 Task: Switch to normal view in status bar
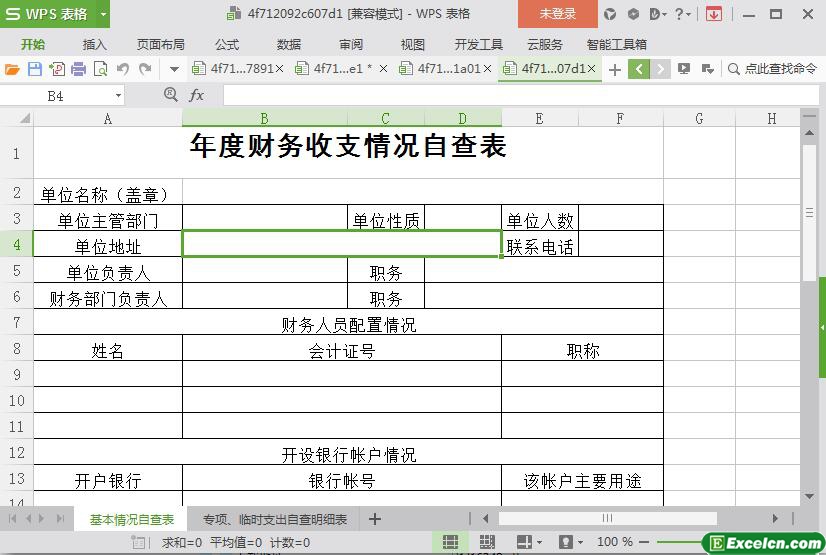(x=451, y=542)
